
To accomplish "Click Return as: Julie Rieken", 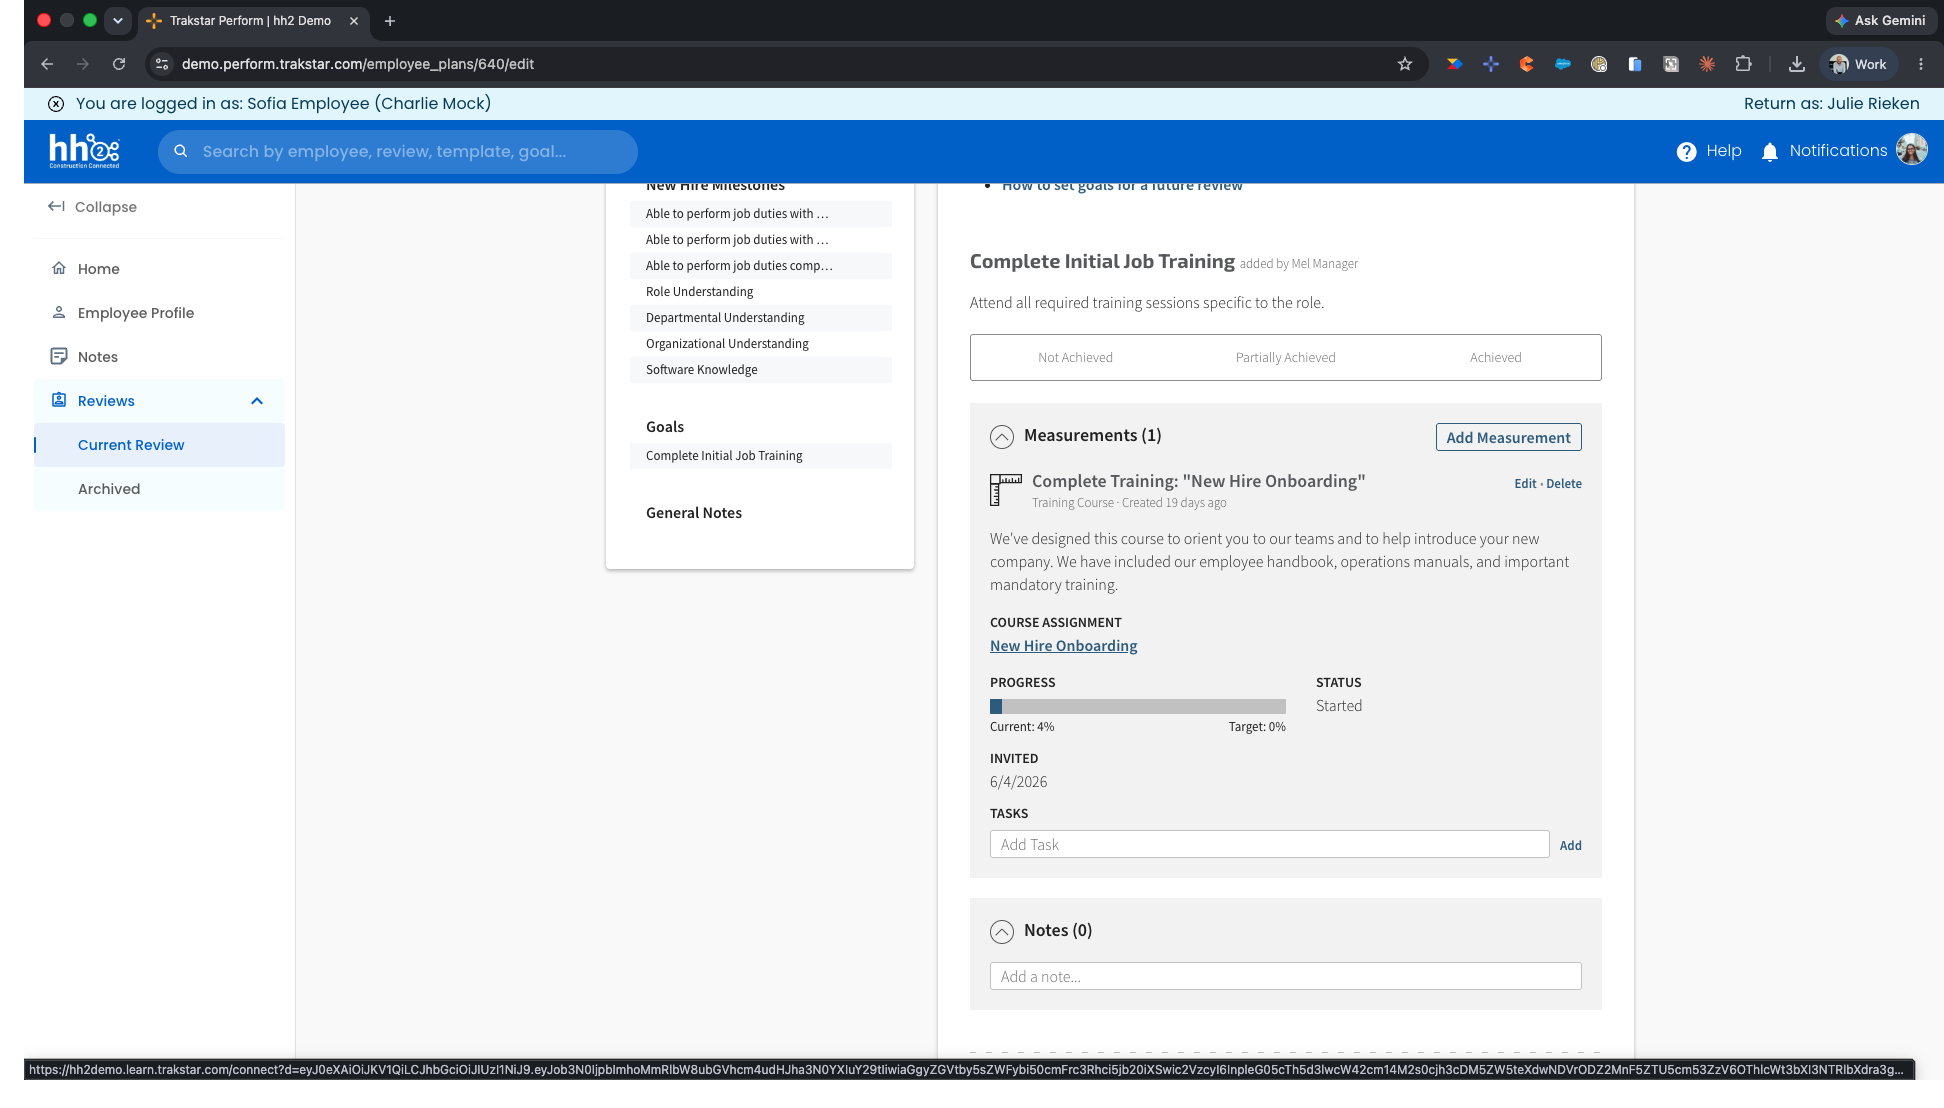I will 1831,104.
